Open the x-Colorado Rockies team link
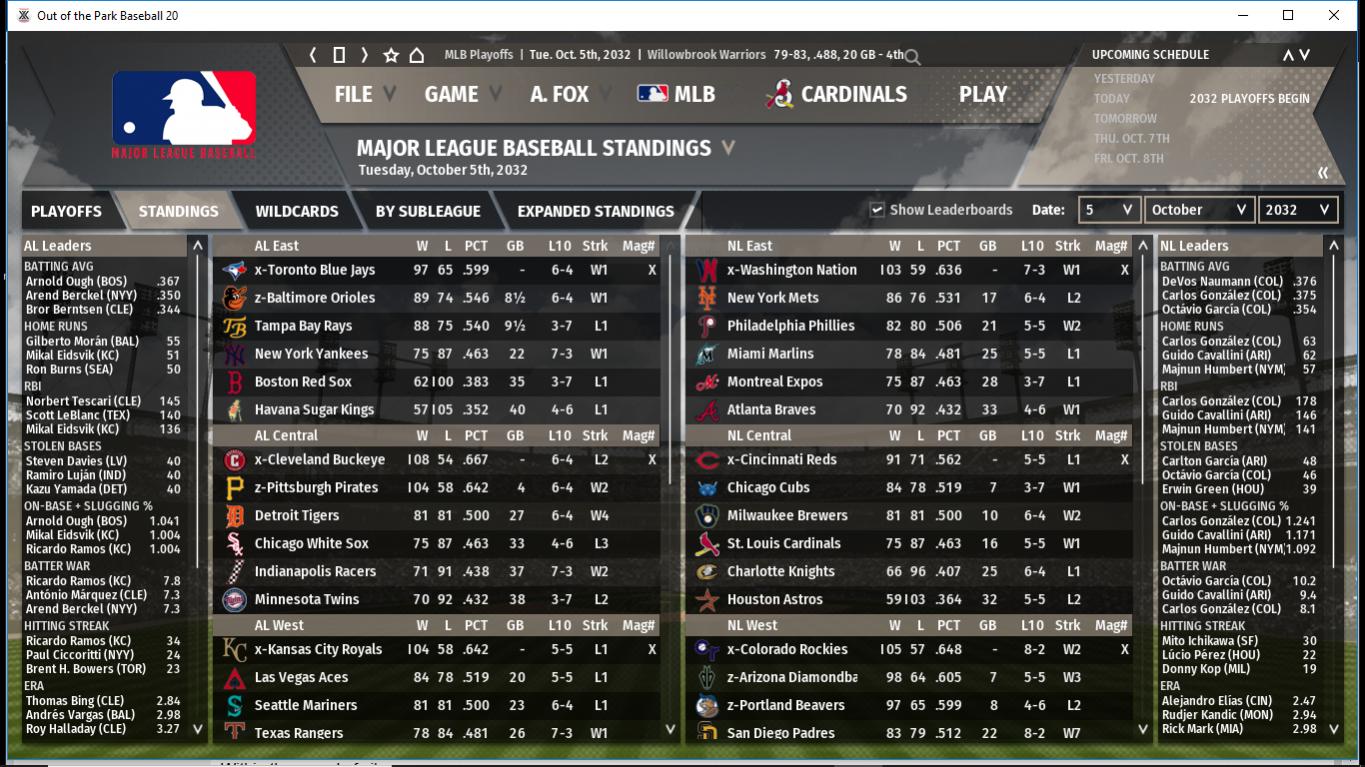Screen dimensions: 1365x767 coord(787,650)
